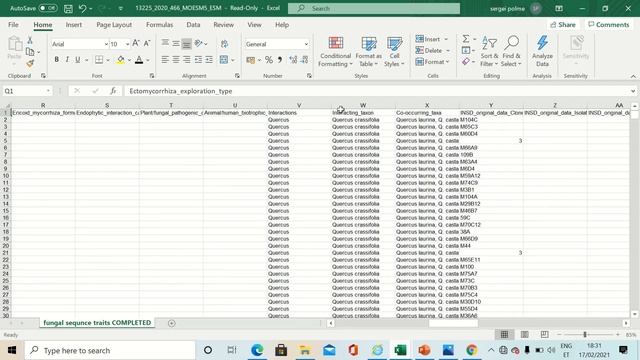The width and height of the screenshot is (640, 360).
Task: Click the Increase Decimal icon
Action: 293,60
